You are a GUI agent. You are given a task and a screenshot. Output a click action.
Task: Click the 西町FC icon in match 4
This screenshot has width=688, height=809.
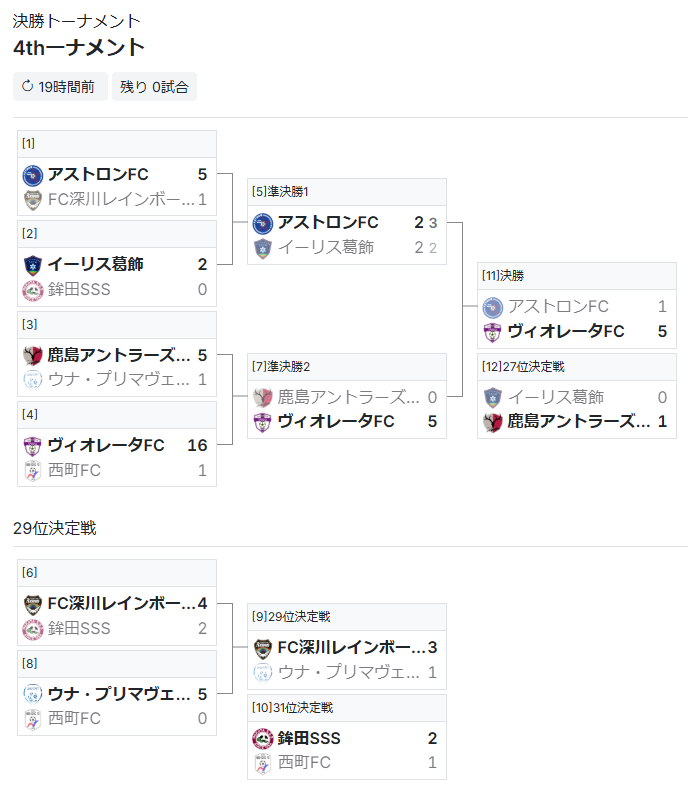tap(33, 471)
